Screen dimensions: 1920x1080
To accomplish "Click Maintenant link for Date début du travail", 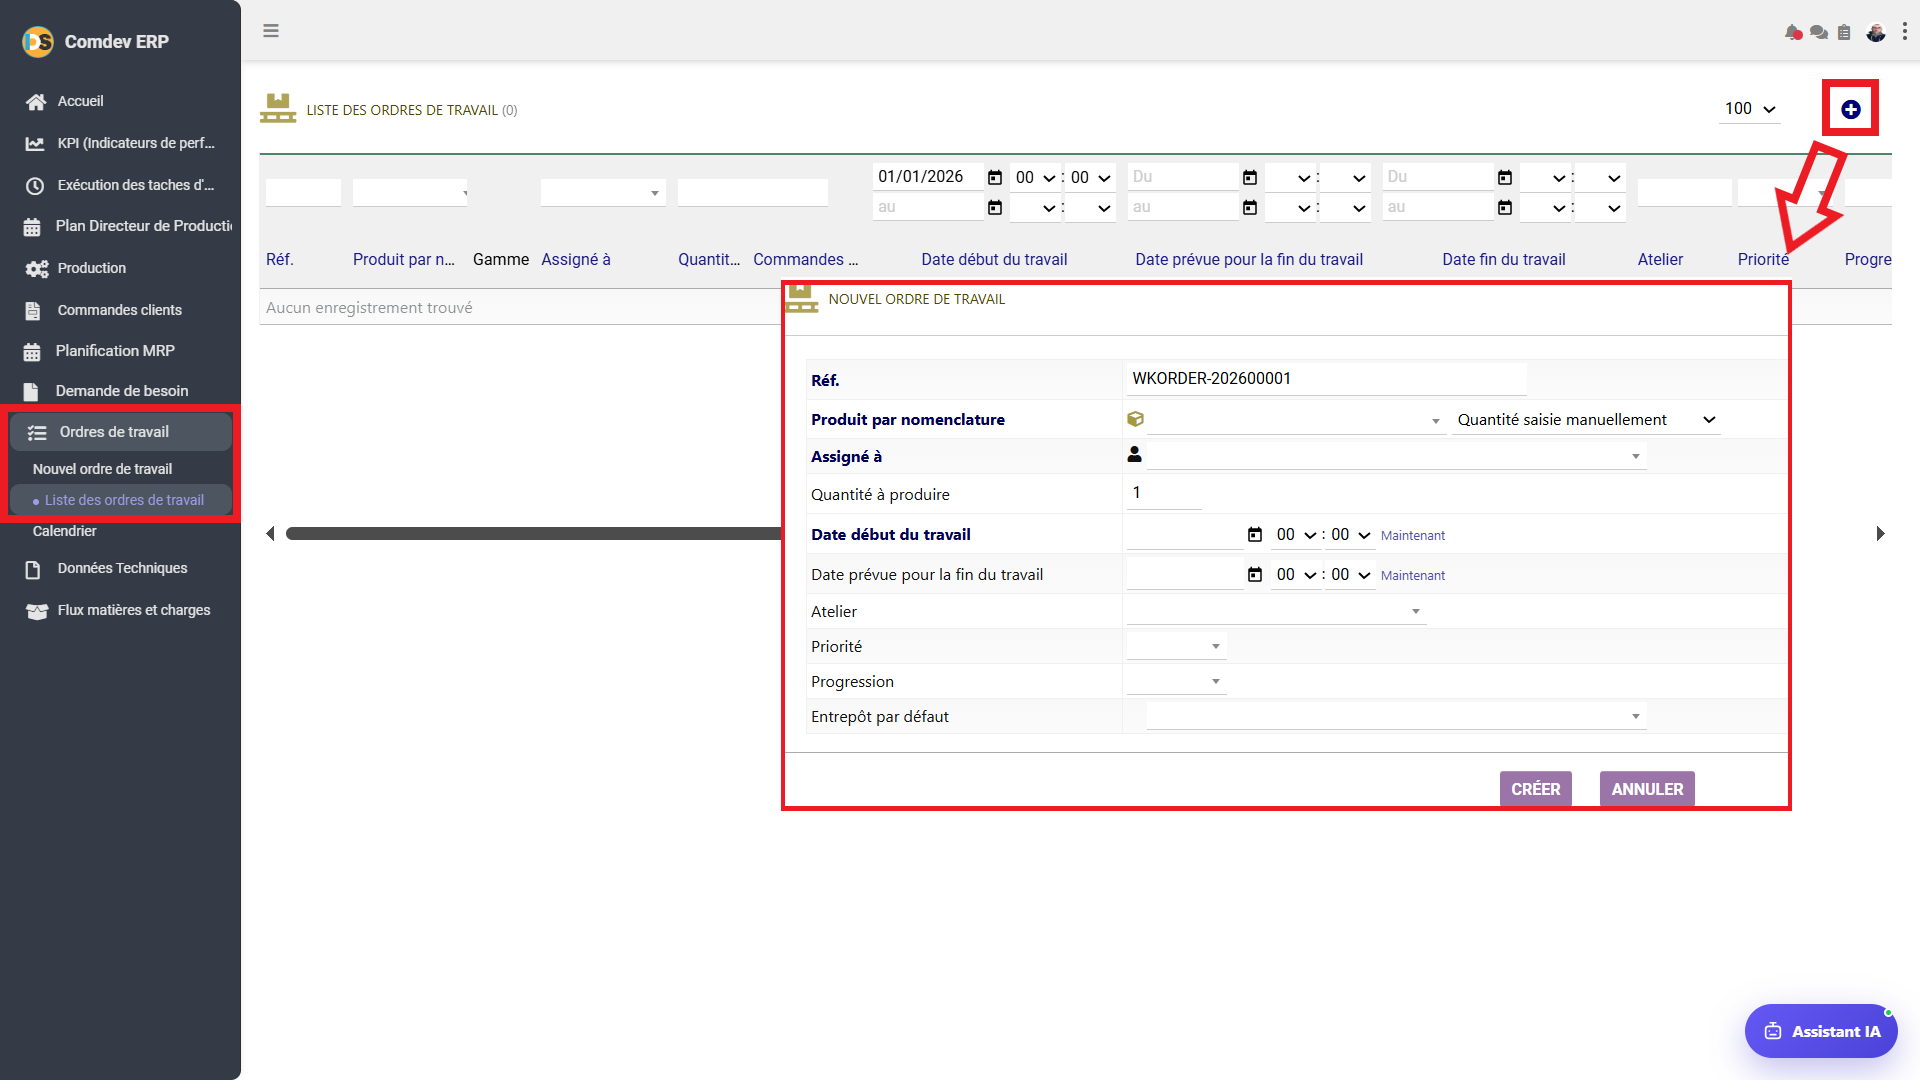I will coord(1412,536).
